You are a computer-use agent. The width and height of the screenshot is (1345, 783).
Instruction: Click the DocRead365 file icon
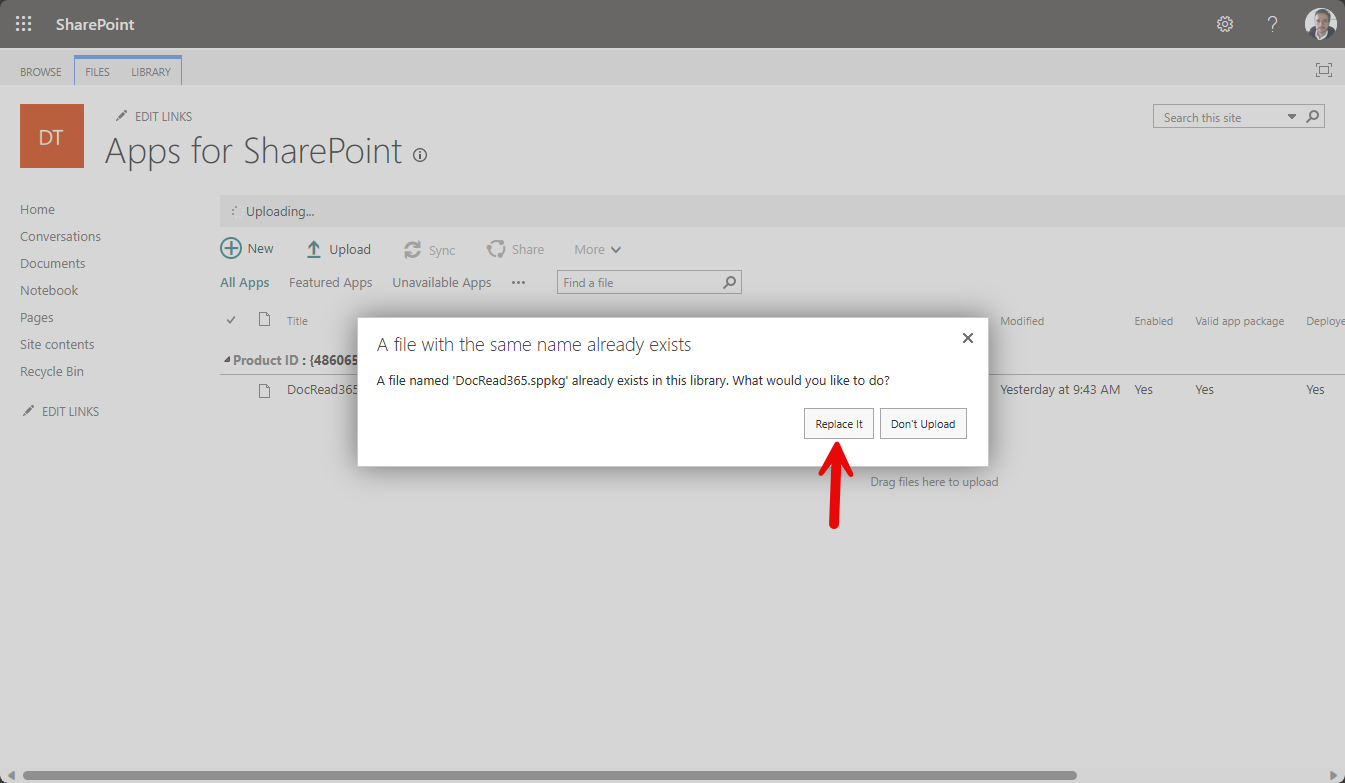click(x=265, y=390)
